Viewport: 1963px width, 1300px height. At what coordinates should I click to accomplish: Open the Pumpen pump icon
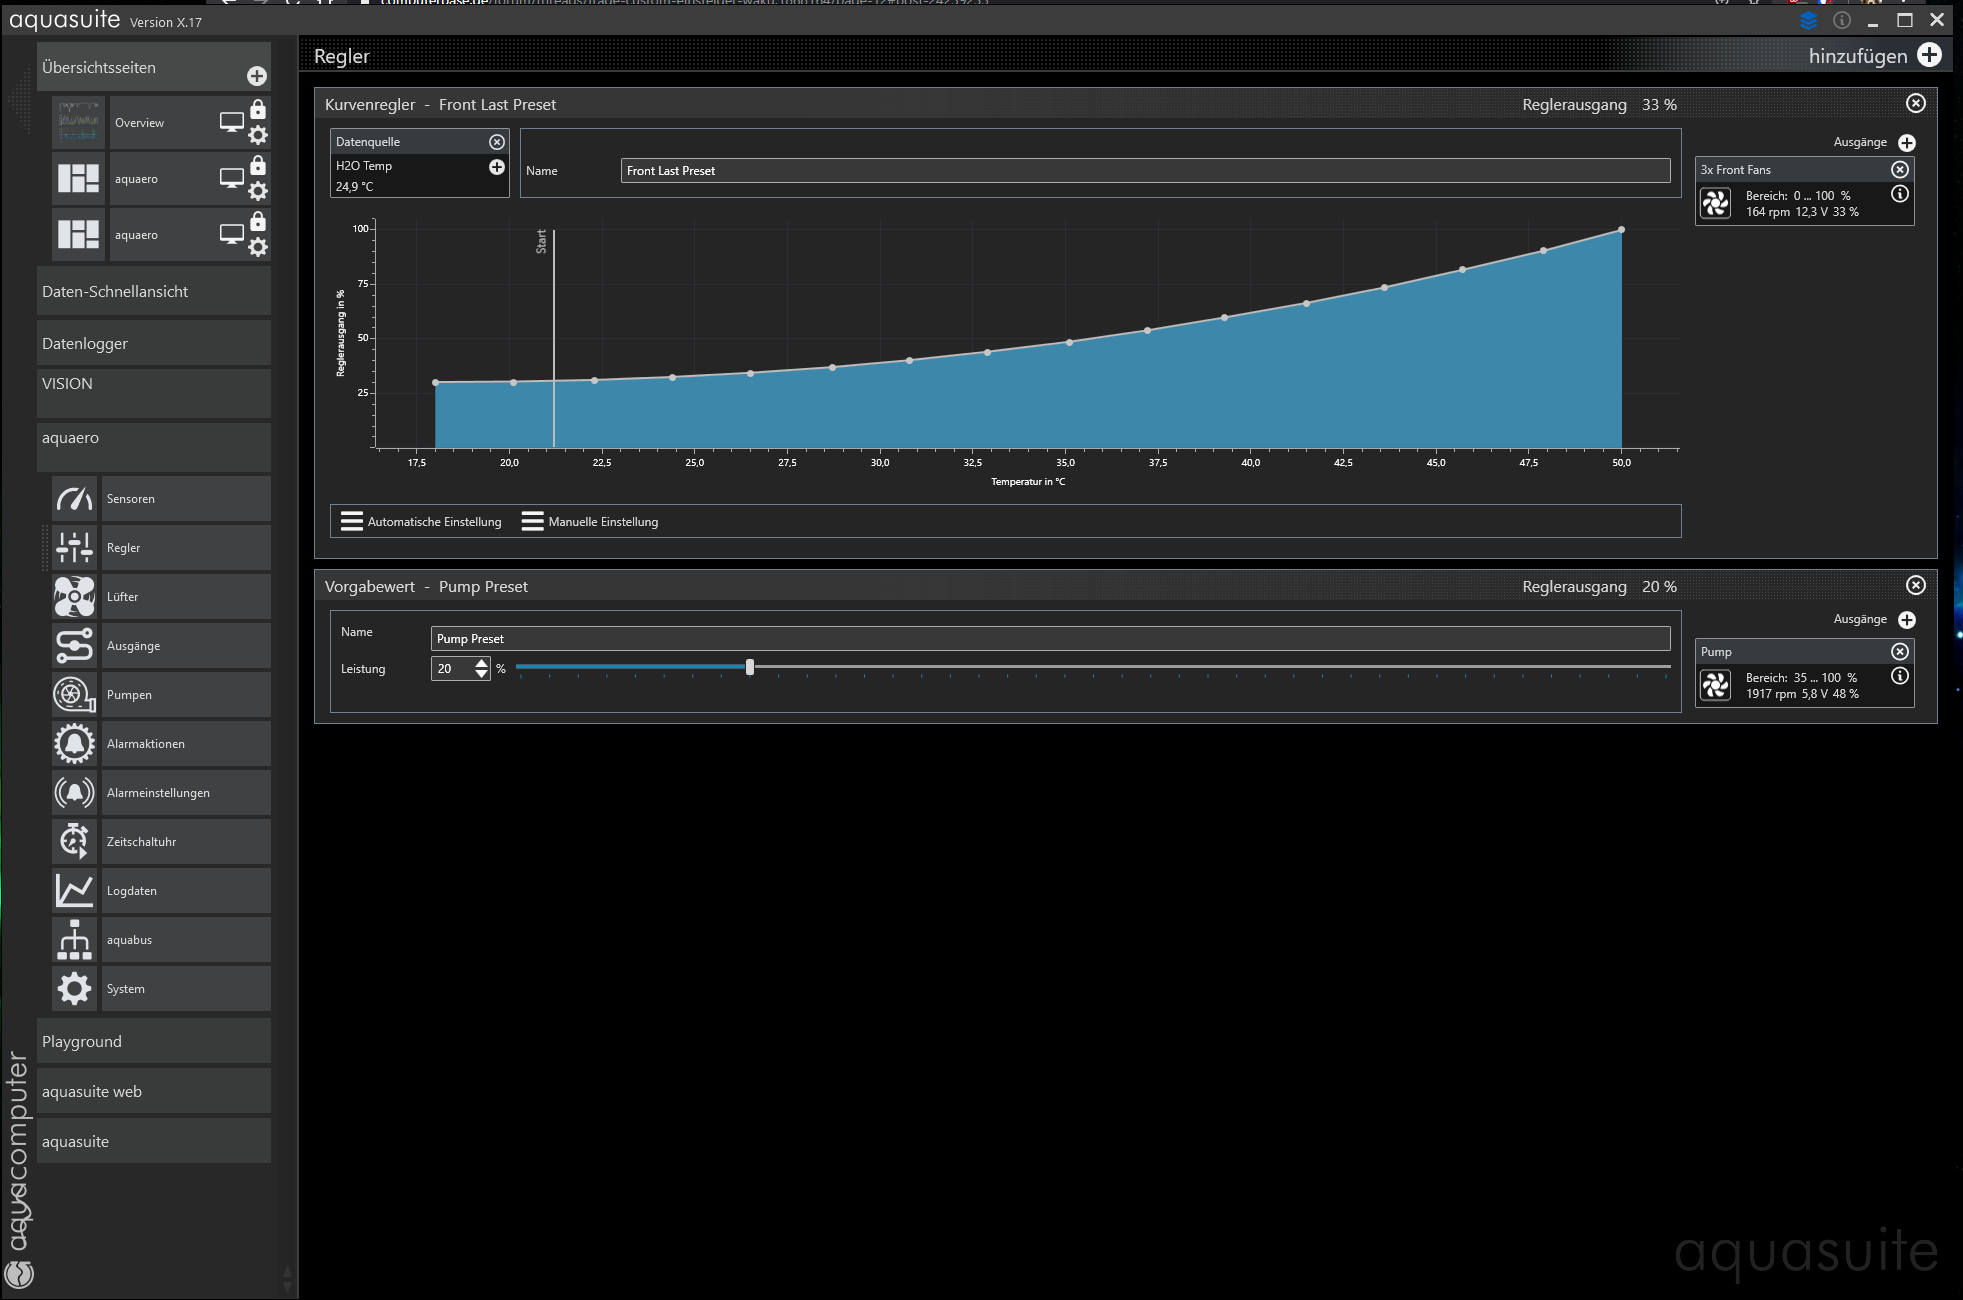click(x=74, y=694)
